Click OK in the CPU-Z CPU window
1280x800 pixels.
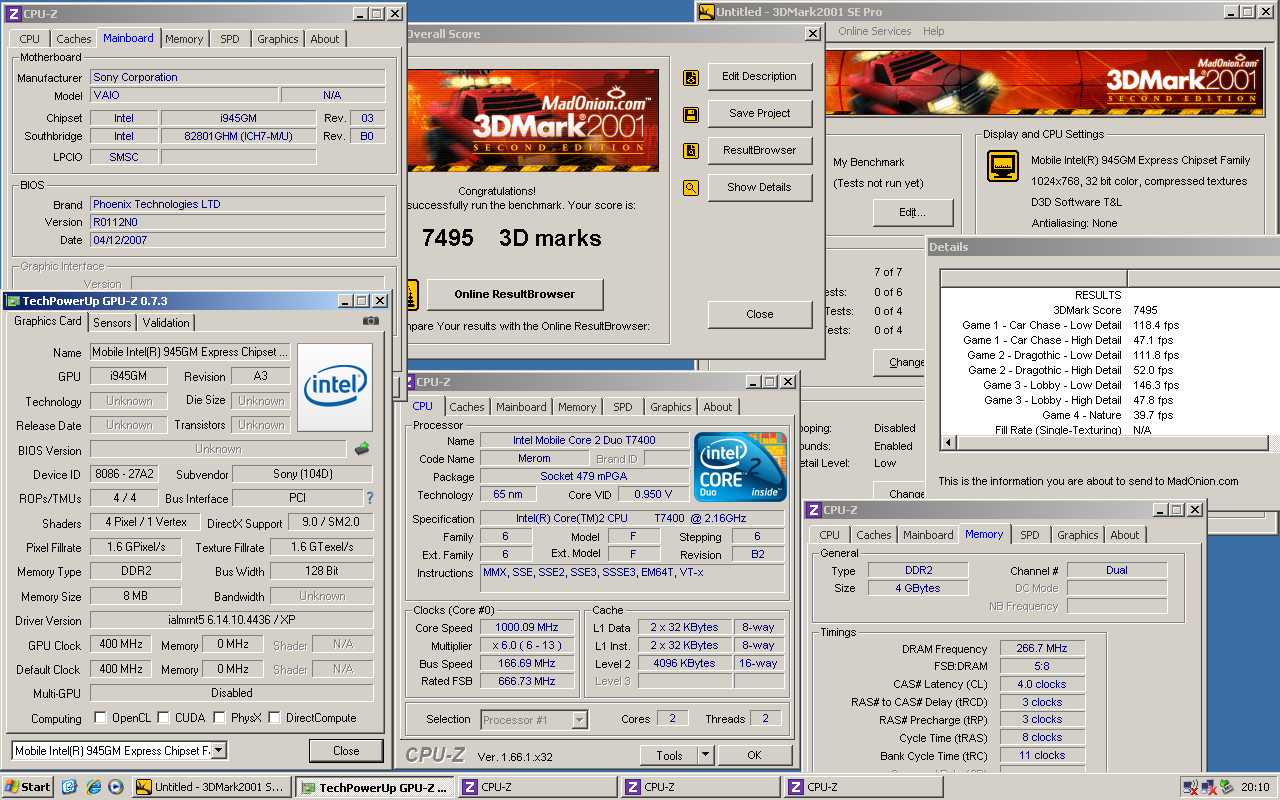click(x=754, y=755)
